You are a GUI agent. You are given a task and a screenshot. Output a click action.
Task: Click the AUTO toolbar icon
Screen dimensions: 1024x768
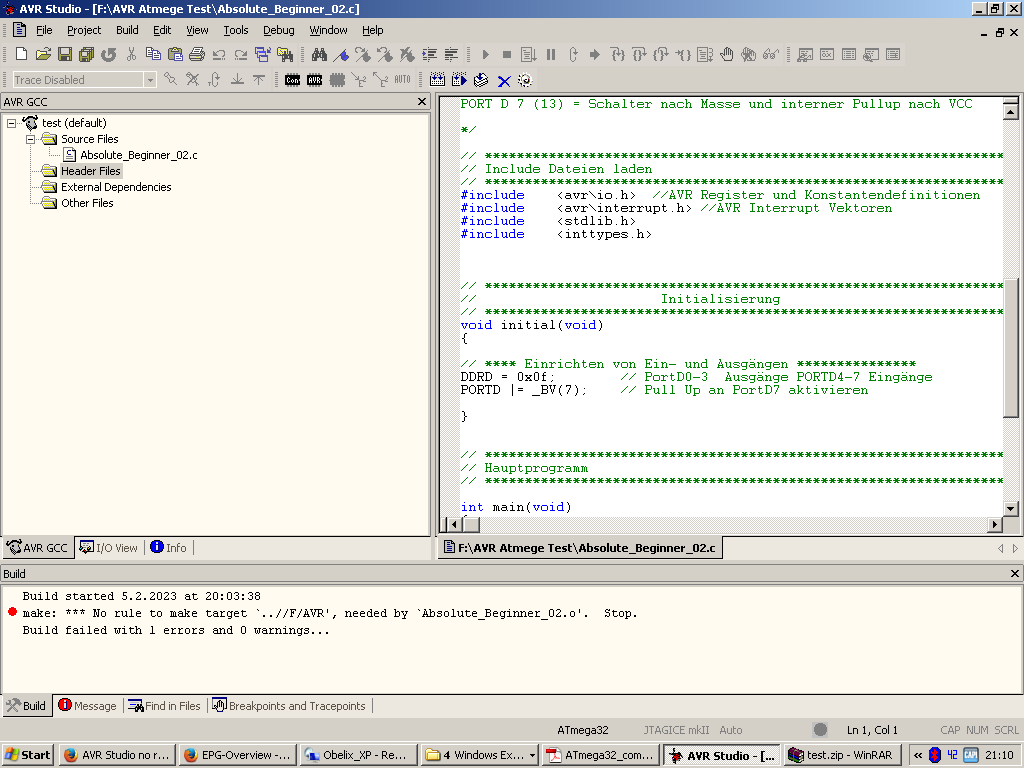point(402,80)
